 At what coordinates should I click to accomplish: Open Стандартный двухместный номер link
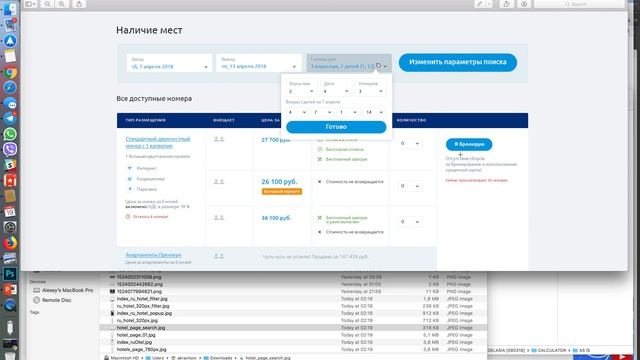[158, 142]
